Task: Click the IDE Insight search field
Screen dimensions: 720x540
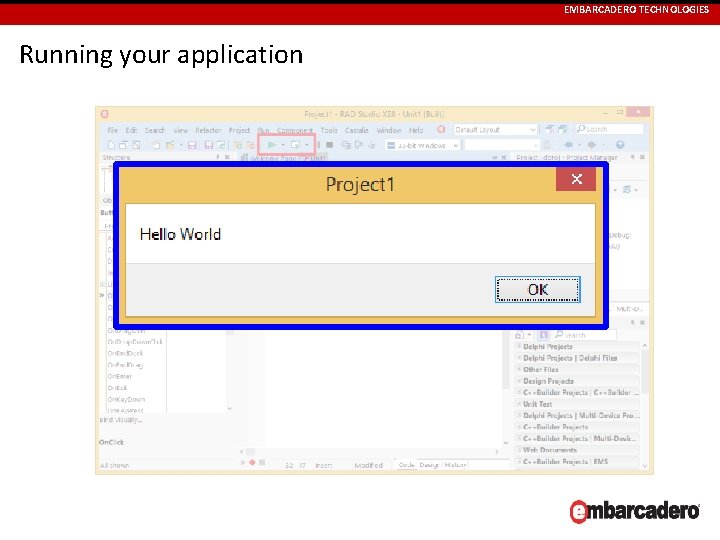Action: pos(609,129)
